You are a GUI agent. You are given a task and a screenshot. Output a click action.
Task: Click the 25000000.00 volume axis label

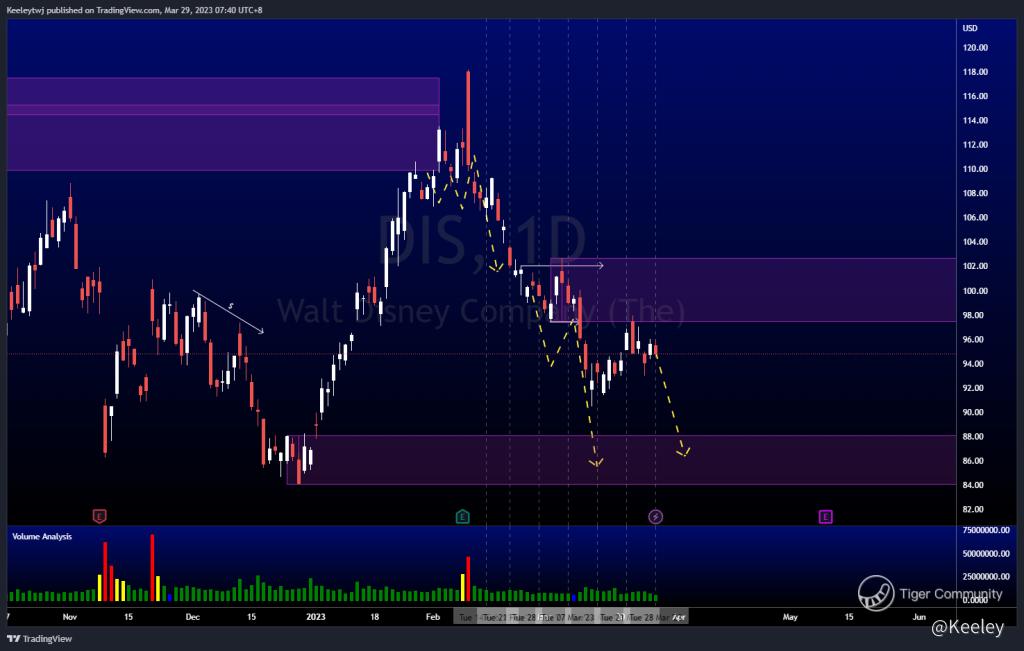(986, 577)
